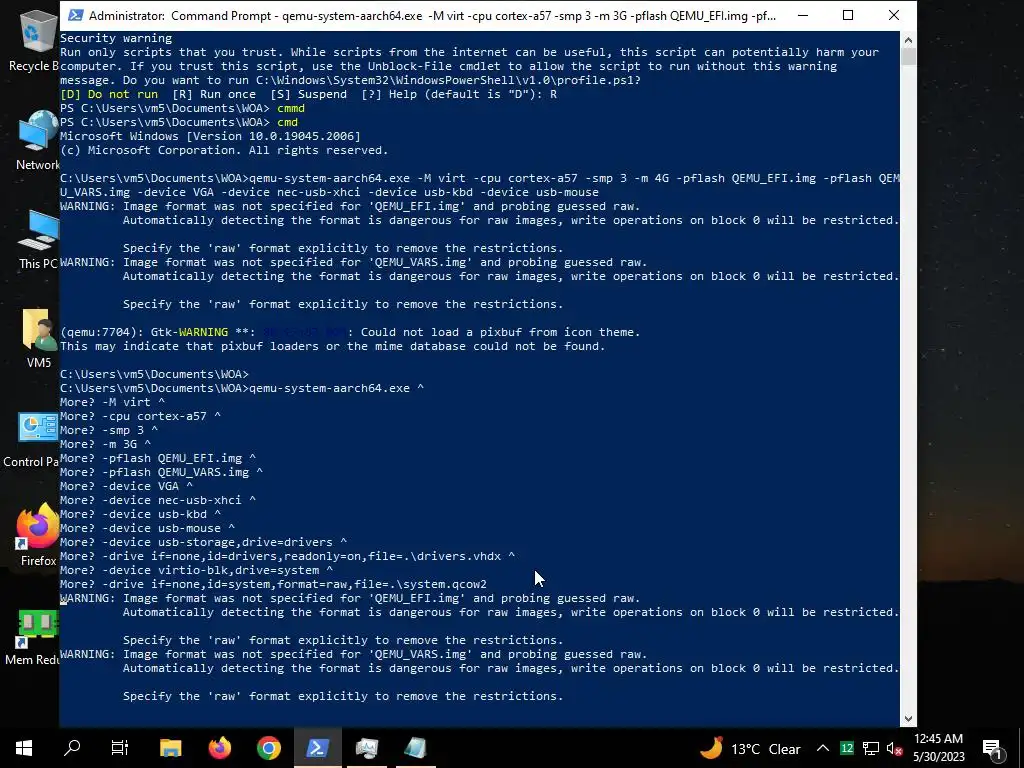Click the 'Gtk-WARNING' text
The image size is (1024, 768).
coord(189,332)
